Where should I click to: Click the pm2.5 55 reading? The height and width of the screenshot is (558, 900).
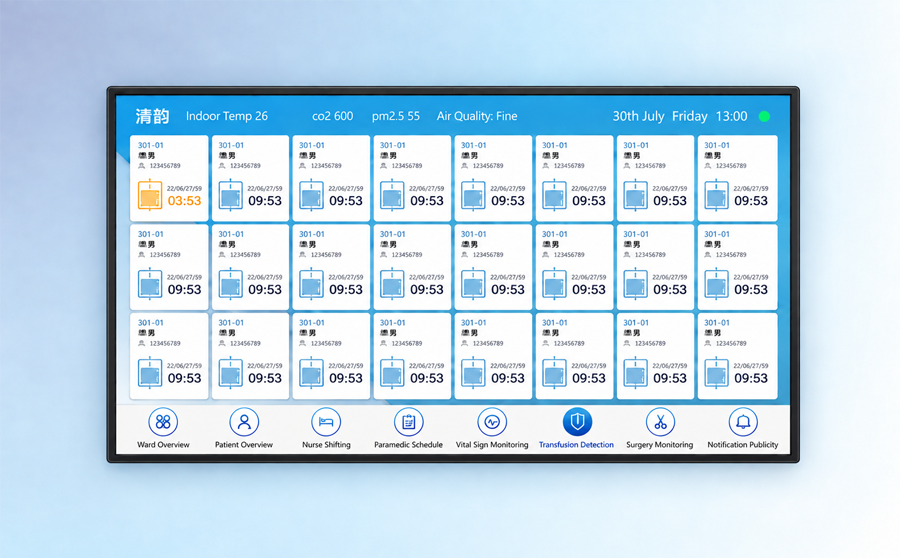point(395,116)
